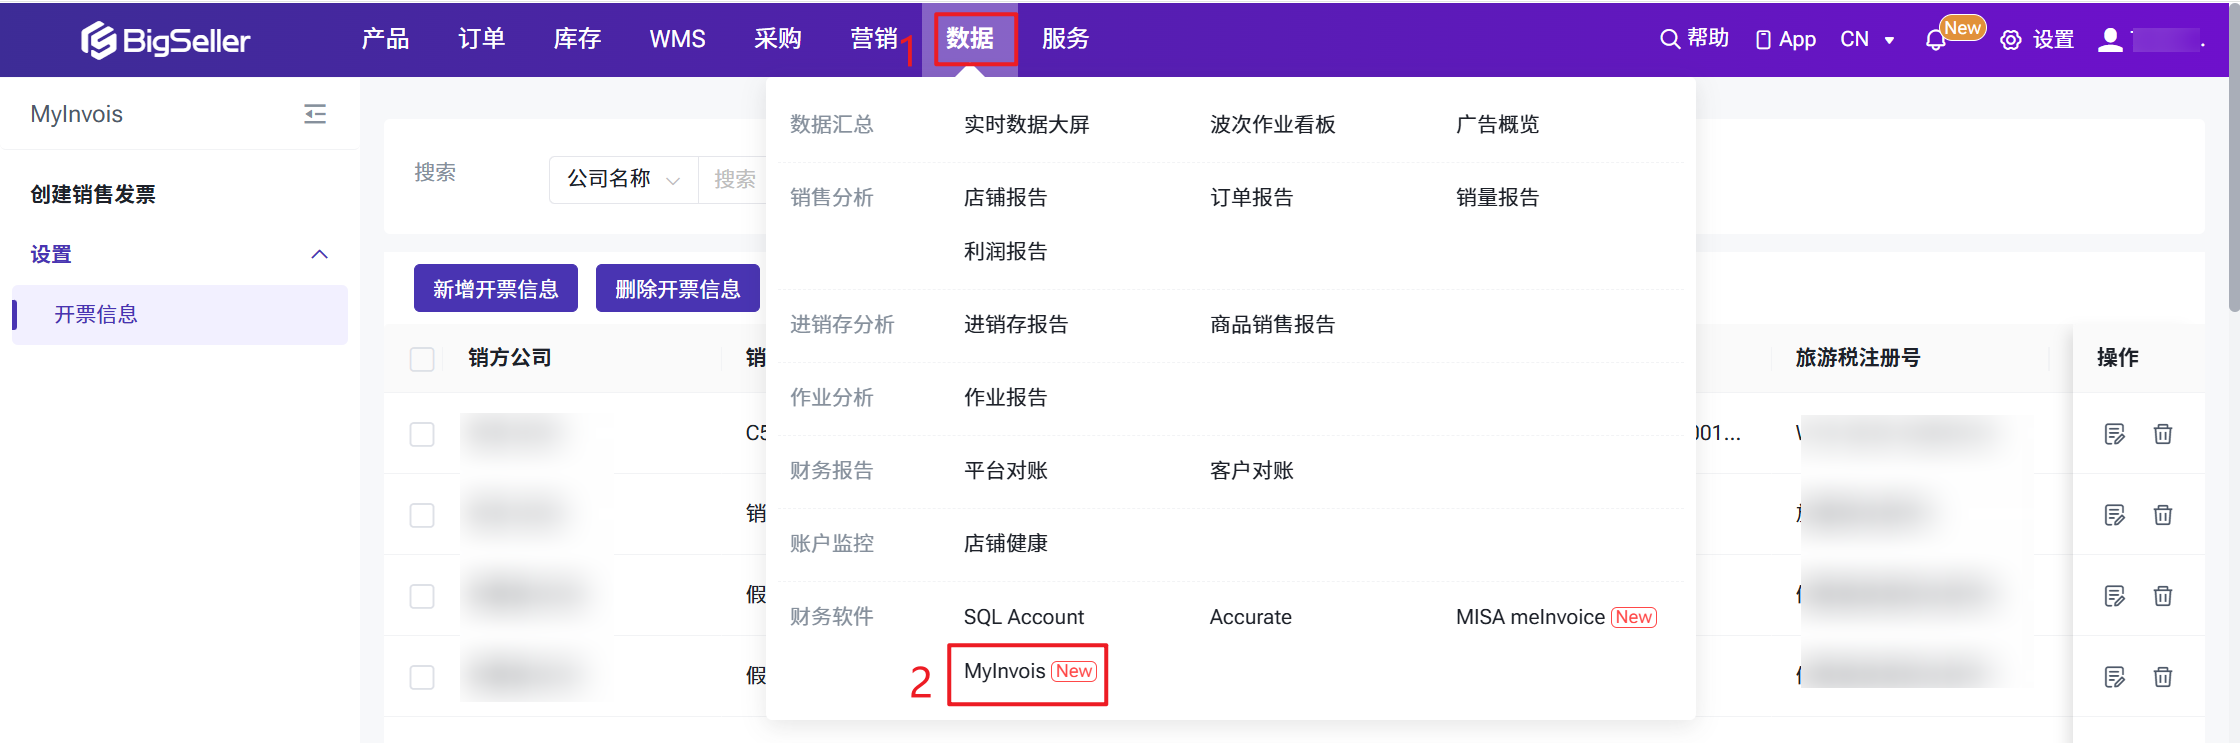This screenshot has width=2240, height=743.
Task: Open the 订单 top menu
Action: pyautogui.click(x=481, y=39)
